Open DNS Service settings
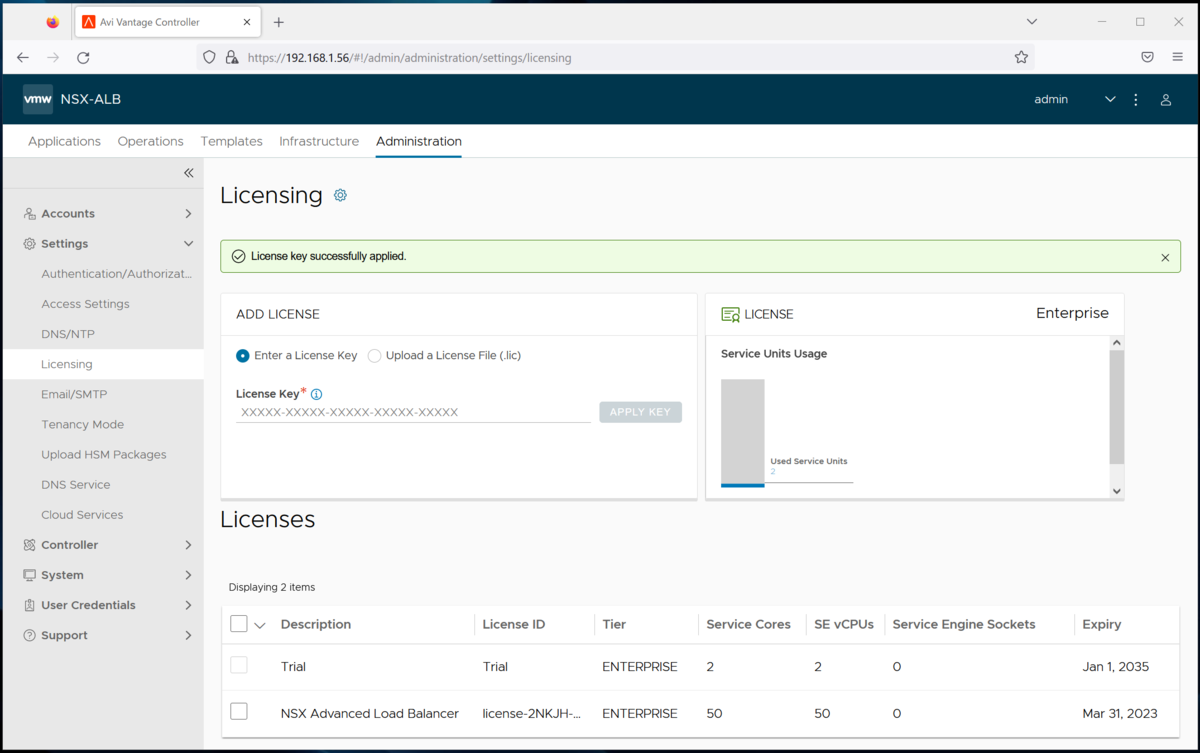 (x=76, y=484)
